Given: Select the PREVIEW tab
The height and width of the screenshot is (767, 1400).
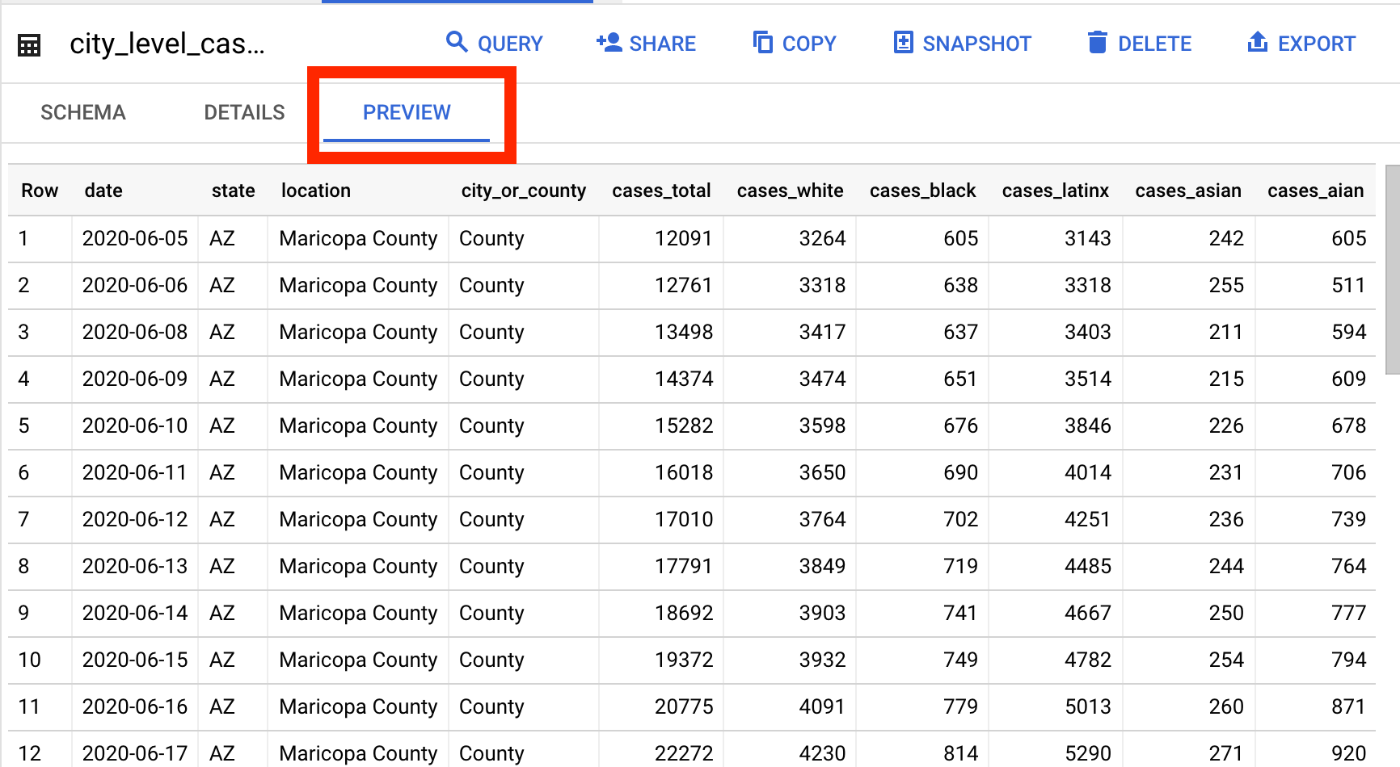Looking at the screenshot, I should point(407,113).
